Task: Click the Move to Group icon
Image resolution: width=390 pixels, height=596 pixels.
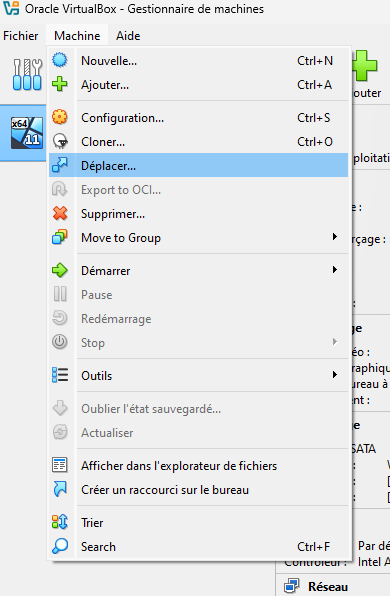Action: tap(60, 237)
